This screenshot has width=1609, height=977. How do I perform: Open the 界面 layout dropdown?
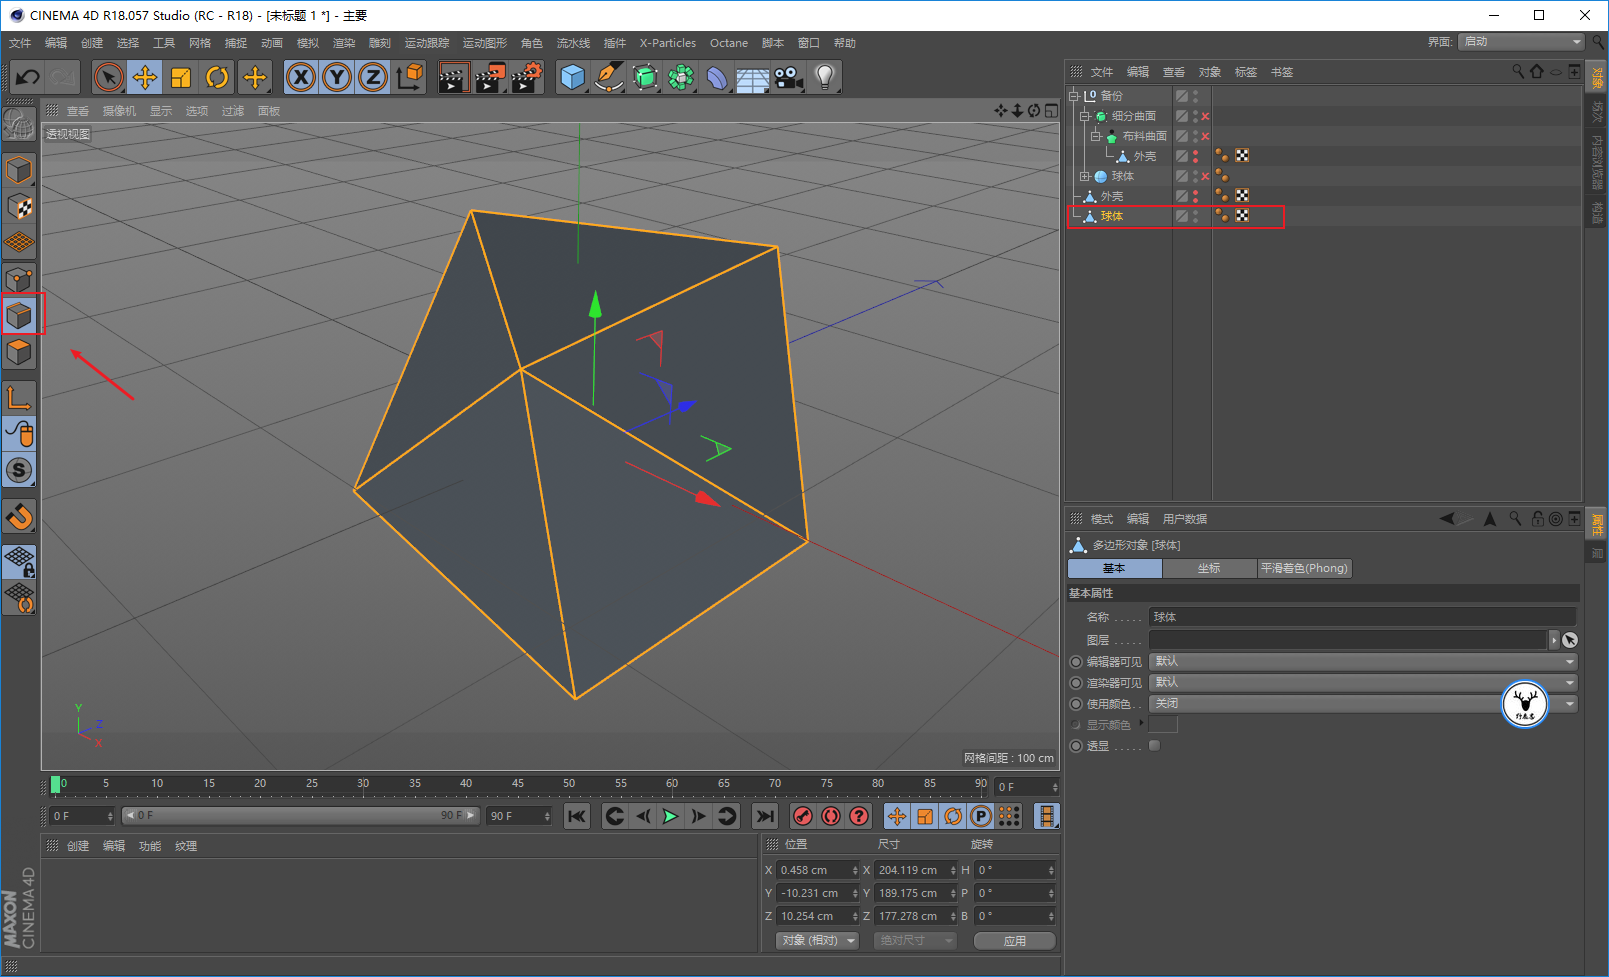coord(1521,42)
